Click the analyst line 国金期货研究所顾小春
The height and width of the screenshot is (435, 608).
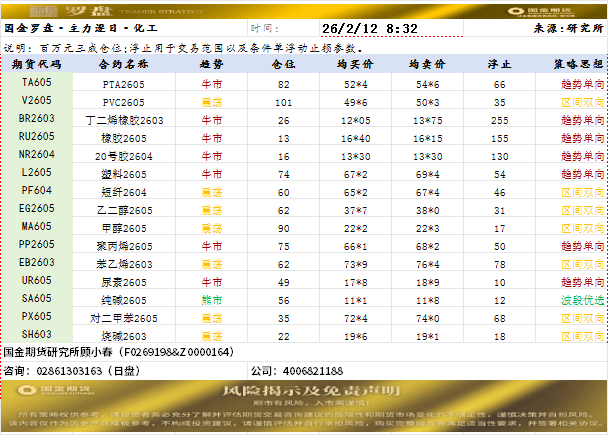pyautogui.click(x=119, y=352)
